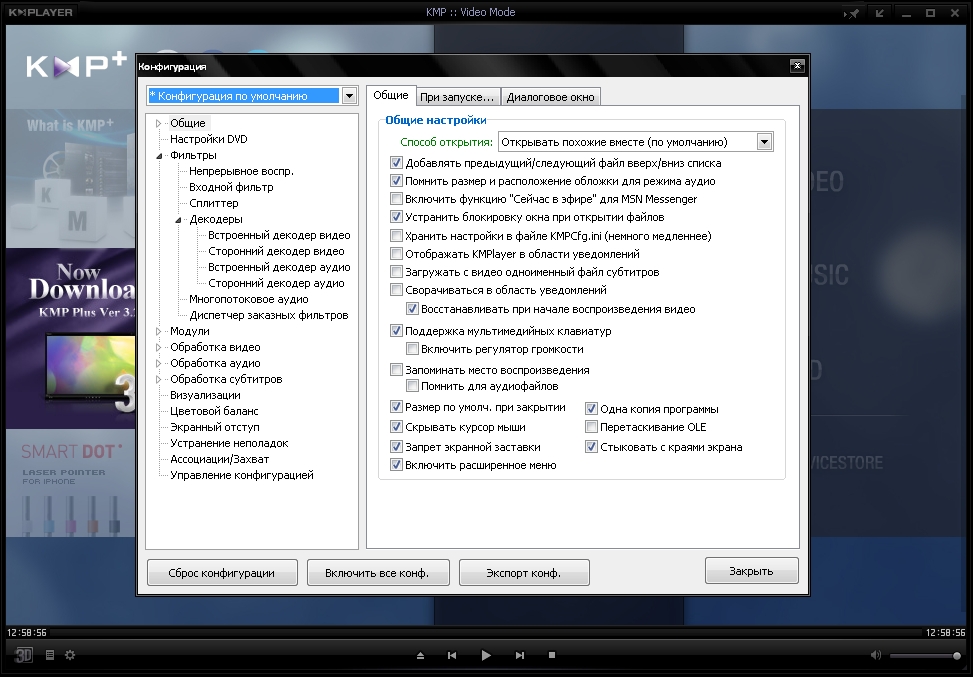973x677 pixels.
Task: Click the elapsed time display at left
Action: 27,632
